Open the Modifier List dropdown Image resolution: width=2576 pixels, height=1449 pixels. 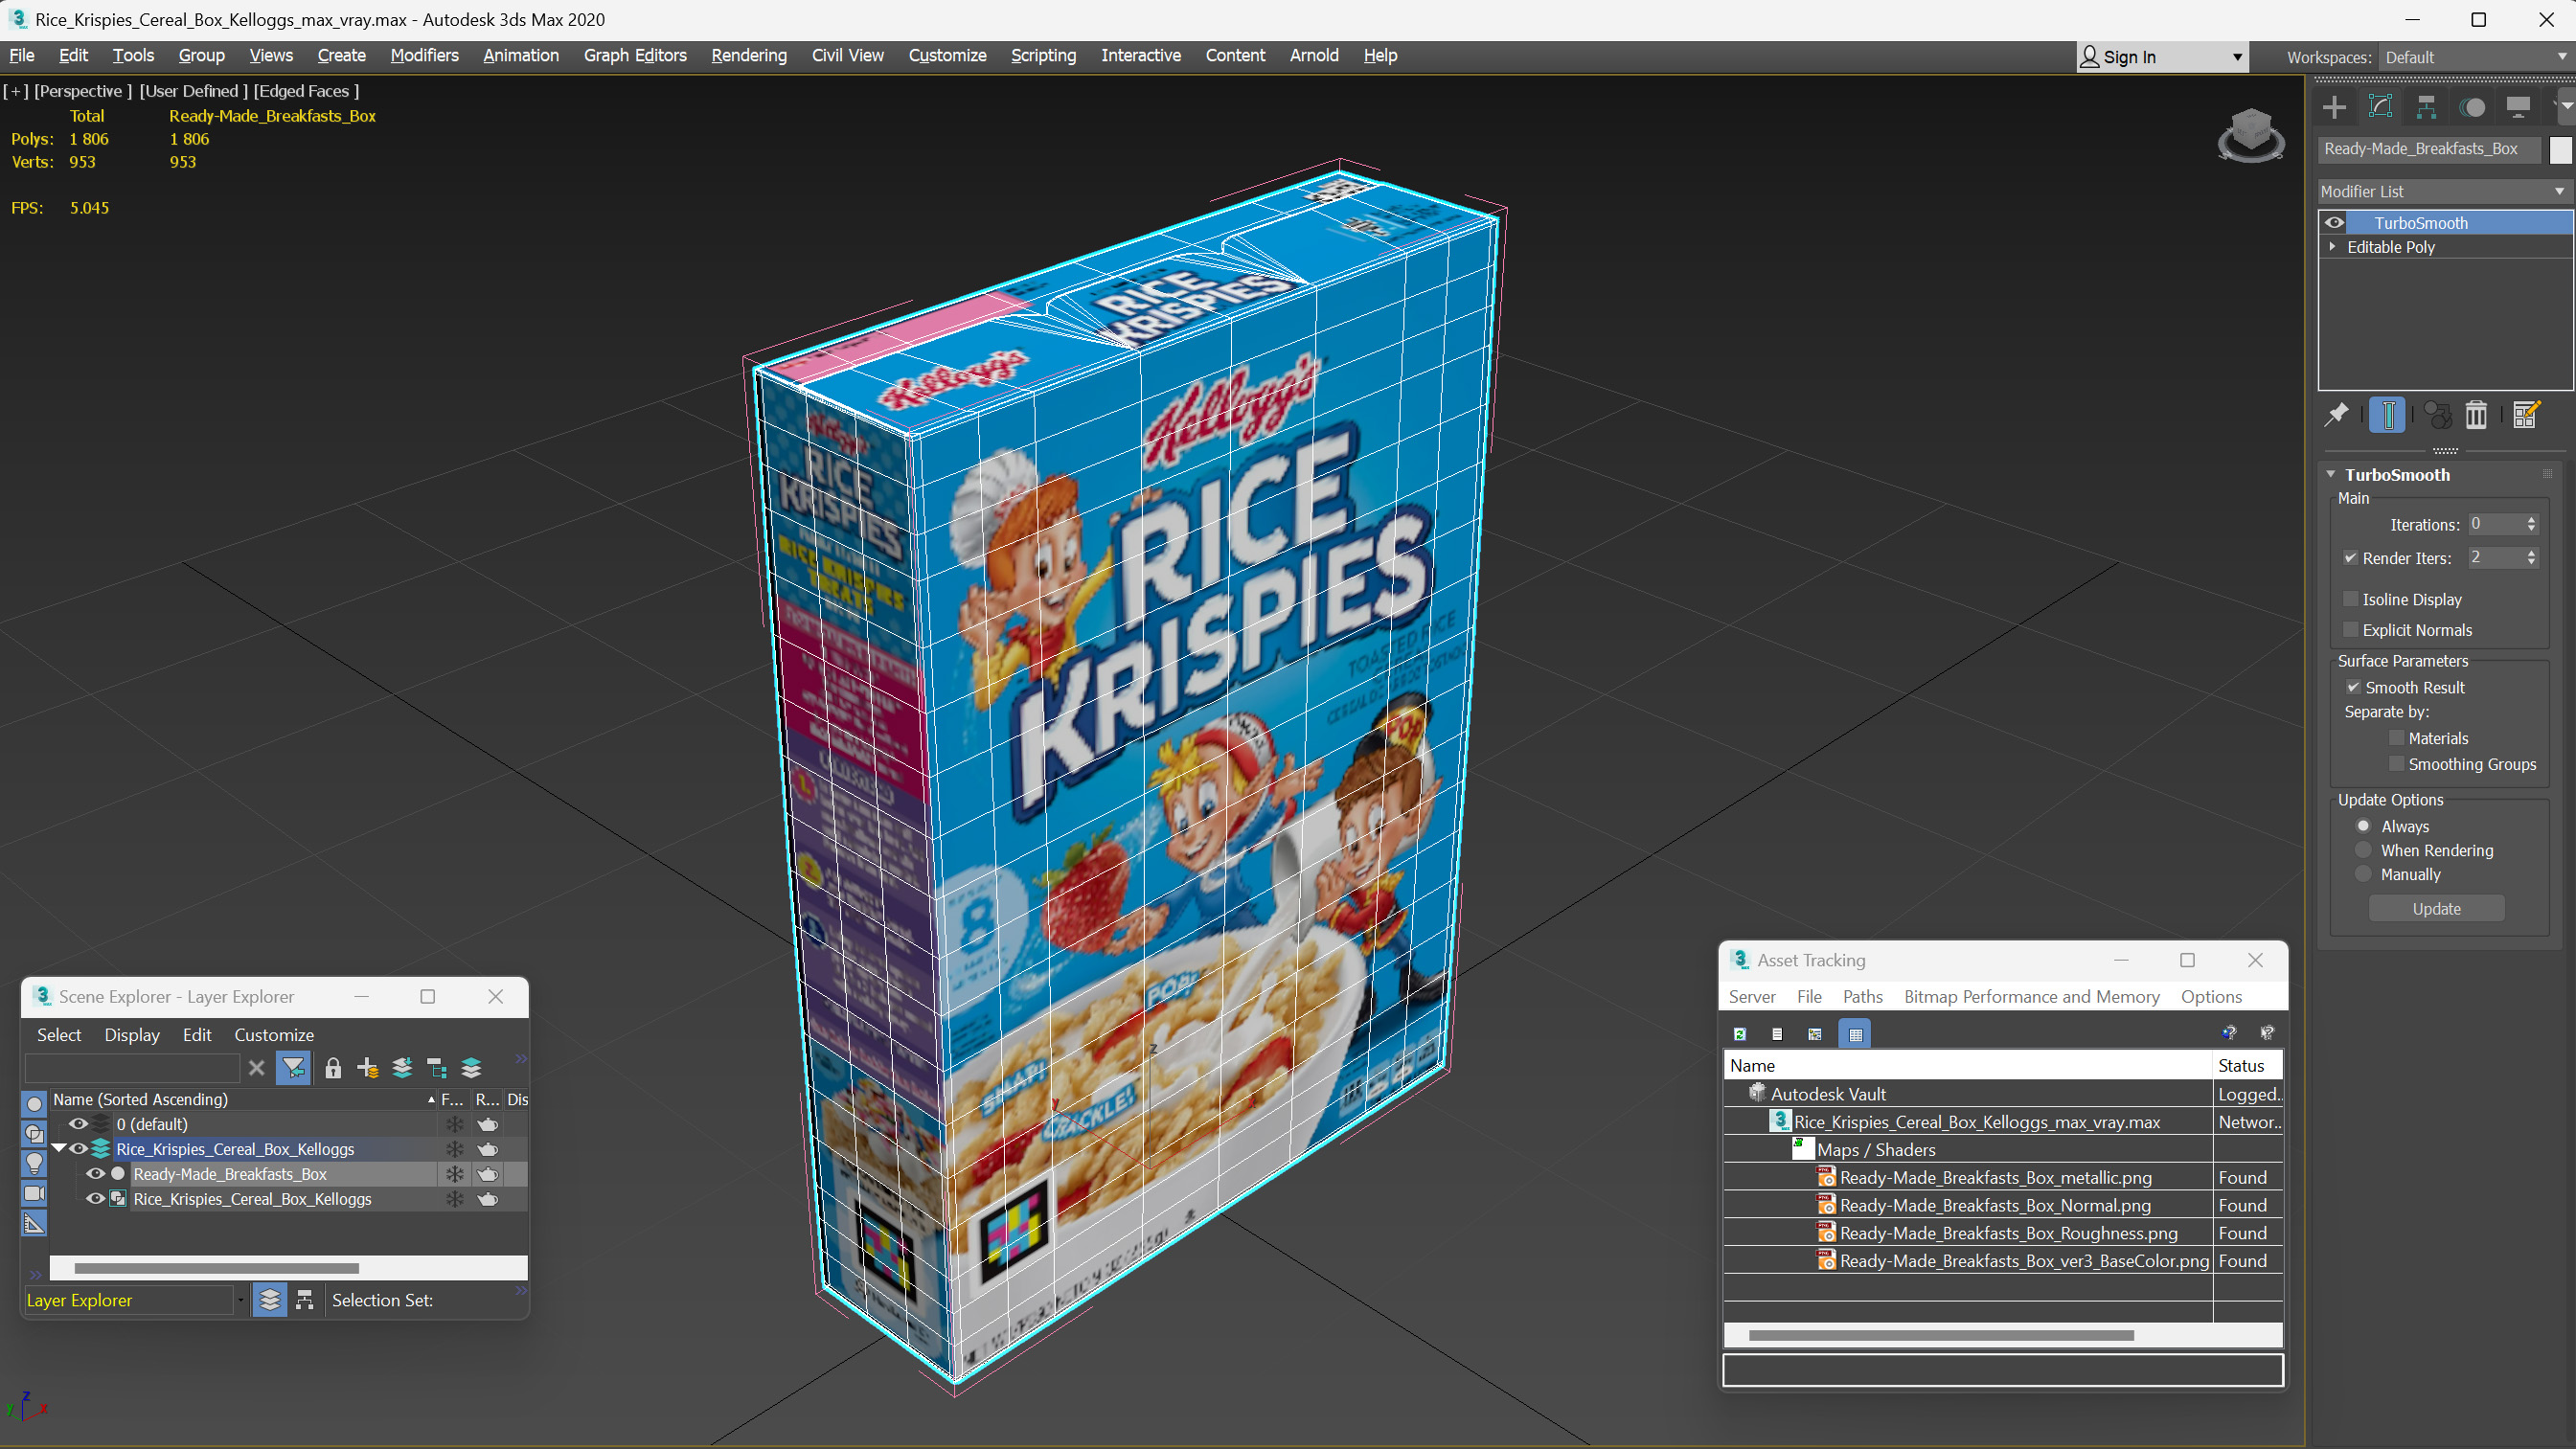[x=2444, y=191]
